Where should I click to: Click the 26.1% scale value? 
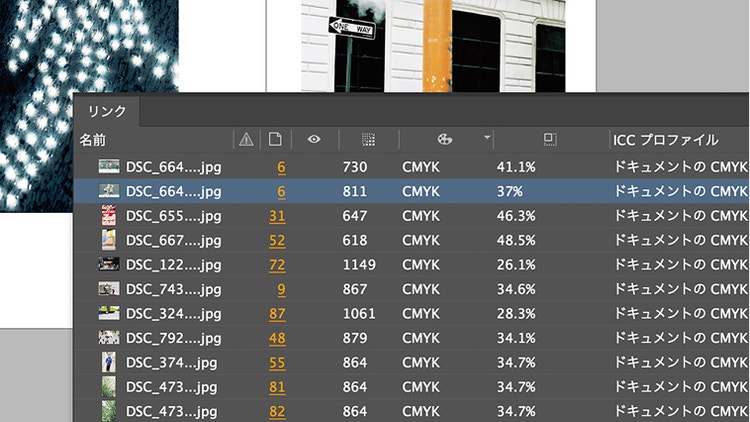(x=516, y=265)
